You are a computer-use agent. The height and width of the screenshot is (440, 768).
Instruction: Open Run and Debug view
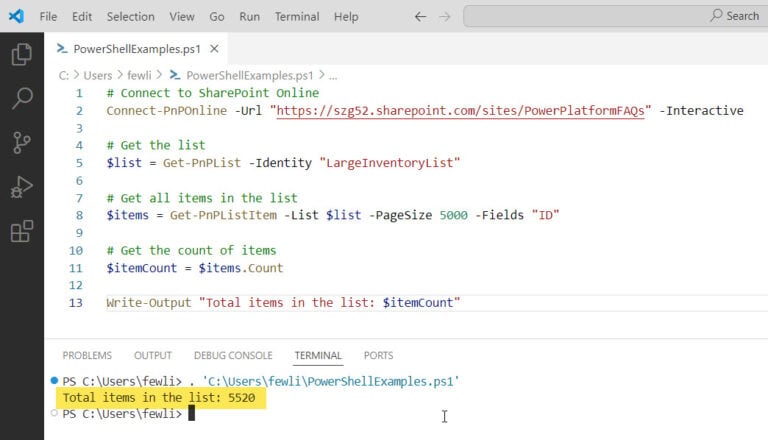coord(22,187)
